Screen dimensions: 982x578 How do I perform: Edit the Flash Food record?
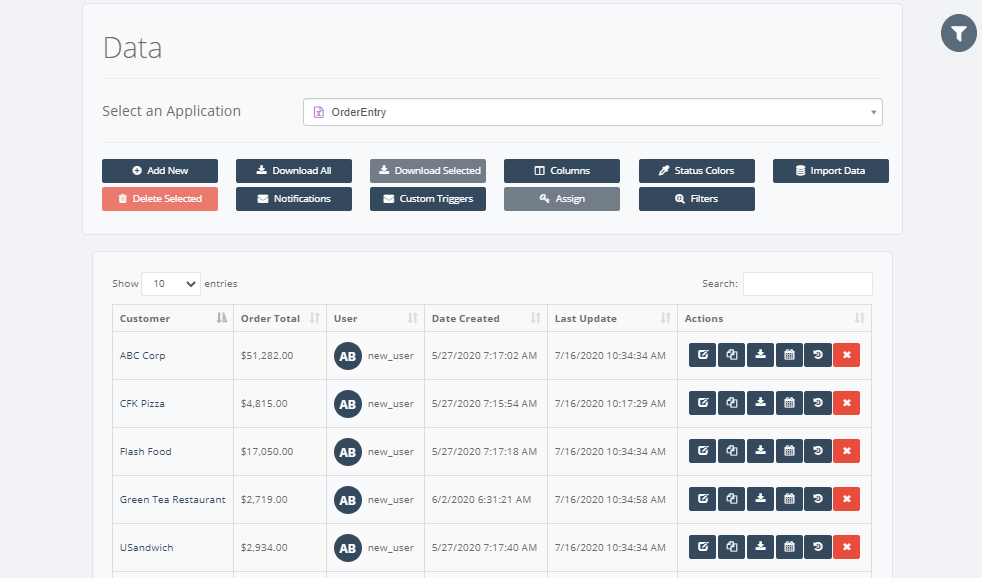(703, 451)
